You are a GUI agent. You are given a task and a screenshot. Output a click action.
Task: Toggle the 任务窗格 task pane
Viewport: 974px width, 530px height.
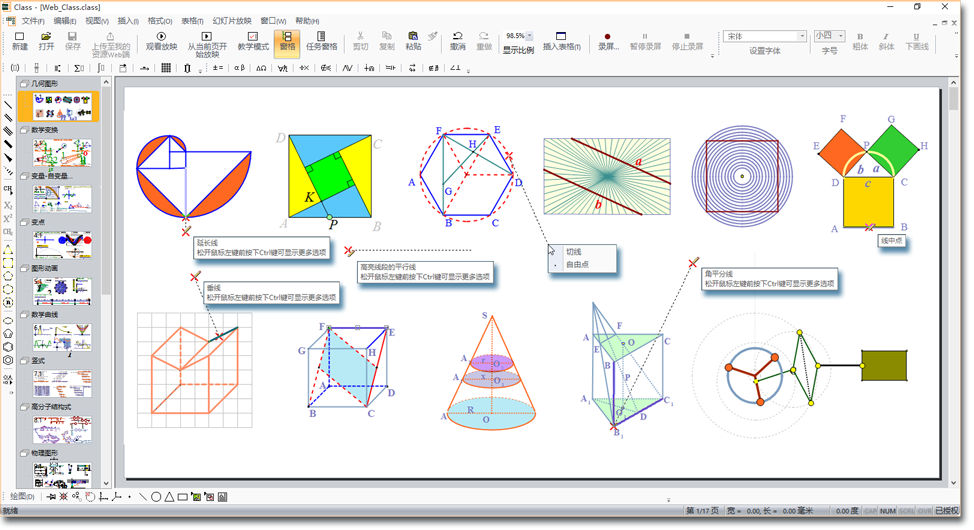tap(322, 41)
